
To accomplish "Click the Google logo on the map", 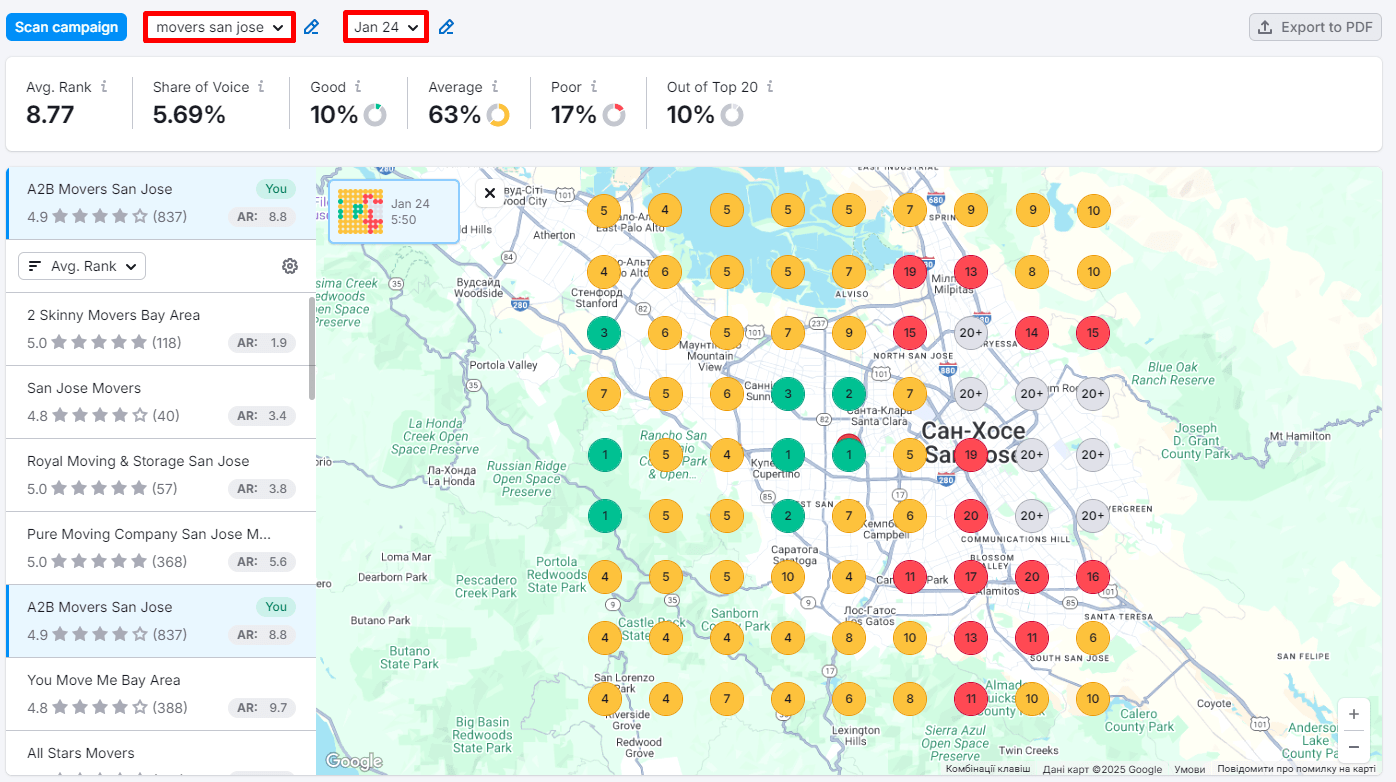I will (x=353, y=761).
